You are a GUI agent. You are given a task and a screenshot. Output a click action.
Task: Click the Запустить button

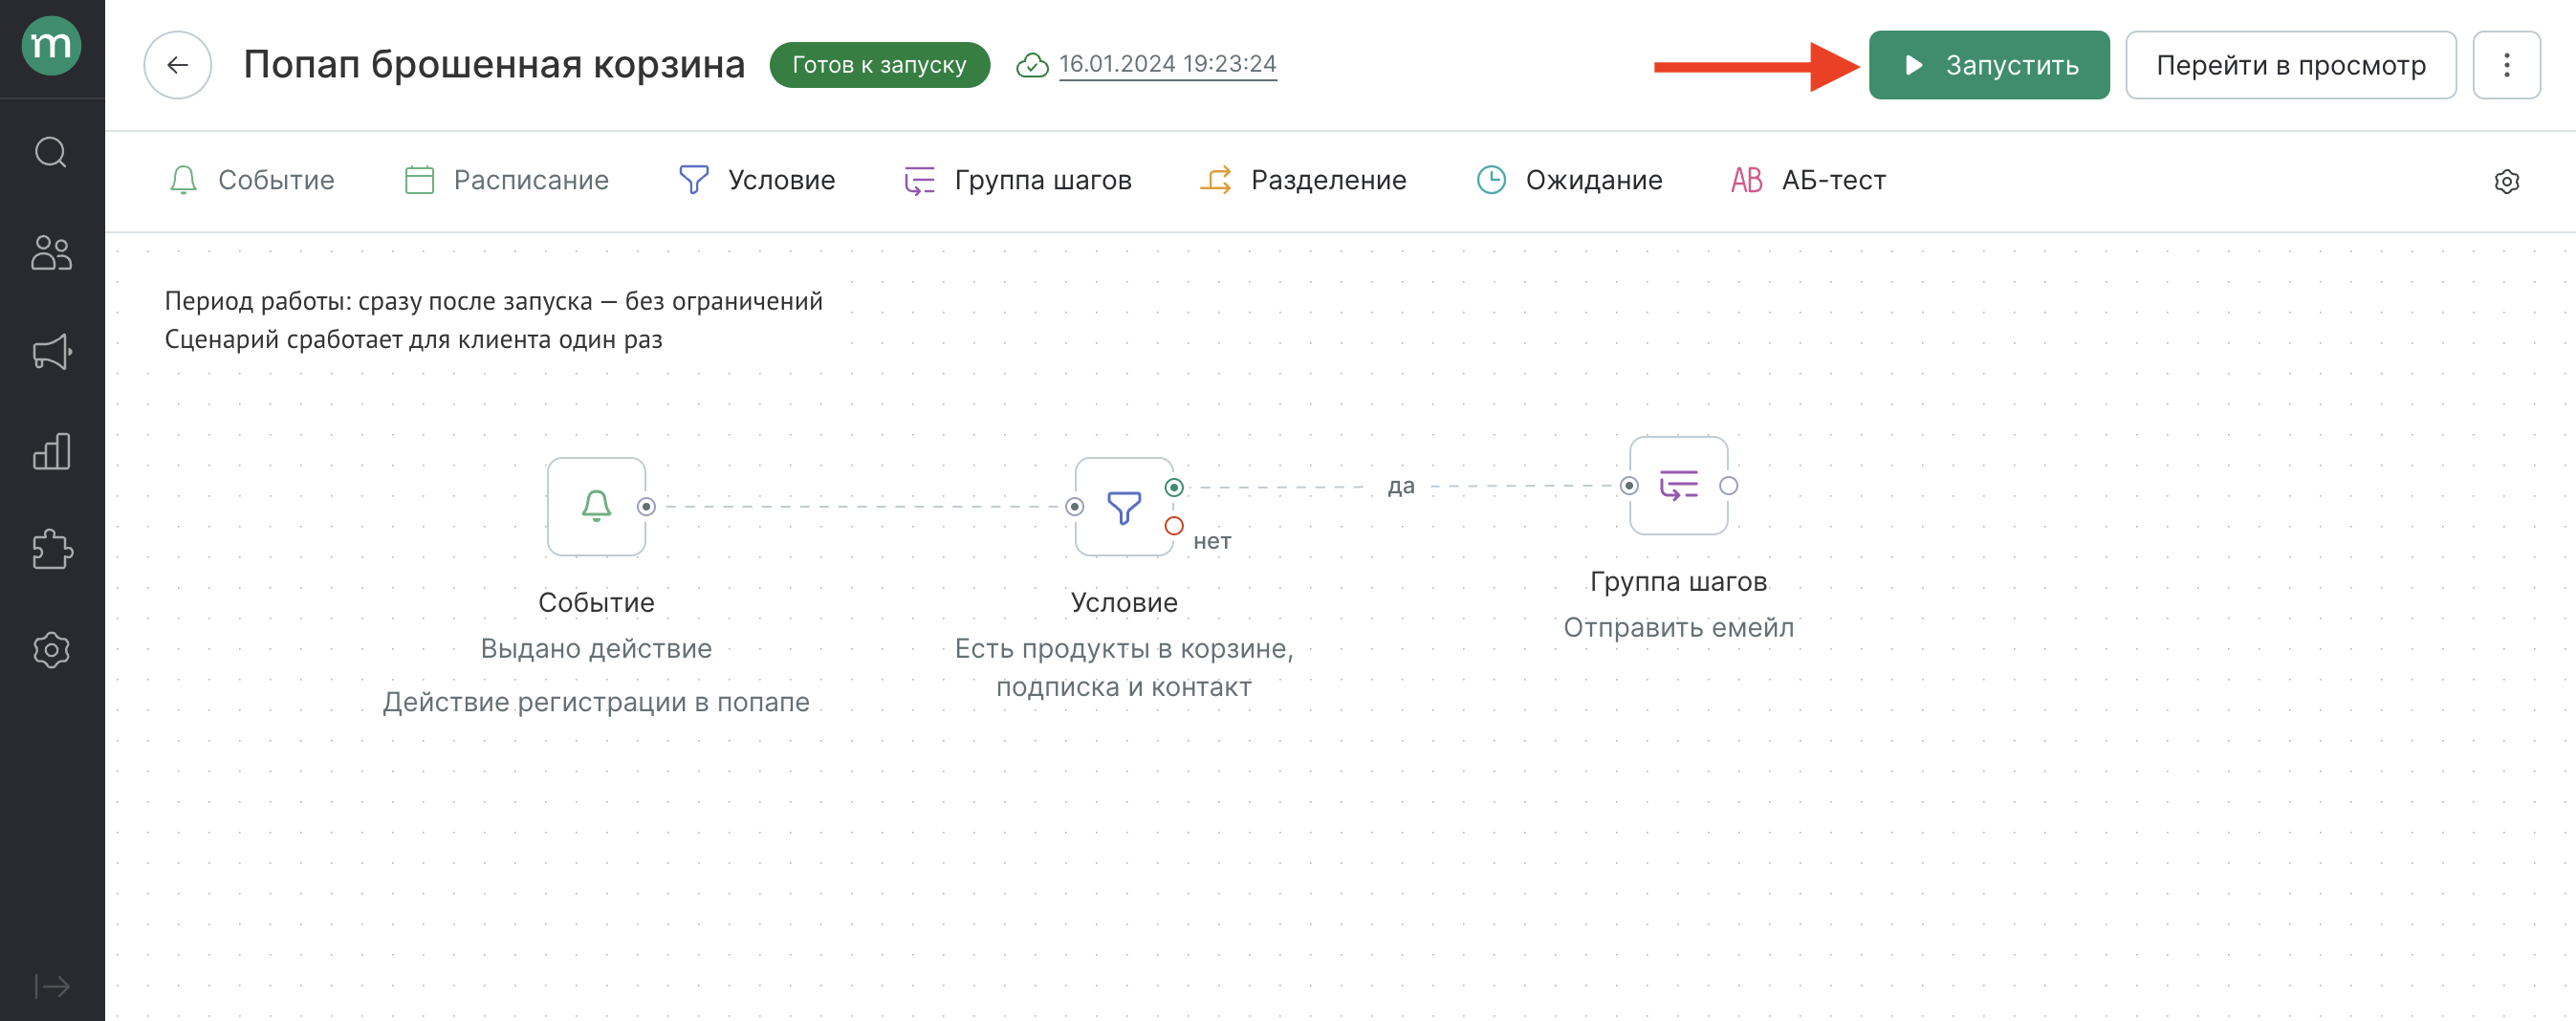pyautogui.click(x=1988, y=65)
